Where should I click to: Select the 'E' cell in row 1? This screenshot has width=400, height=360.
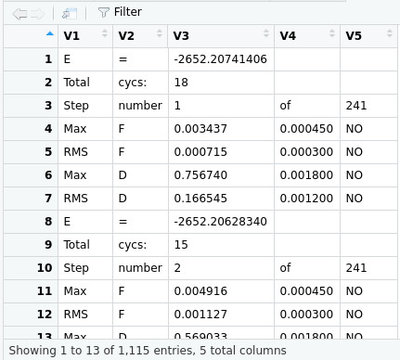(85, 59)
